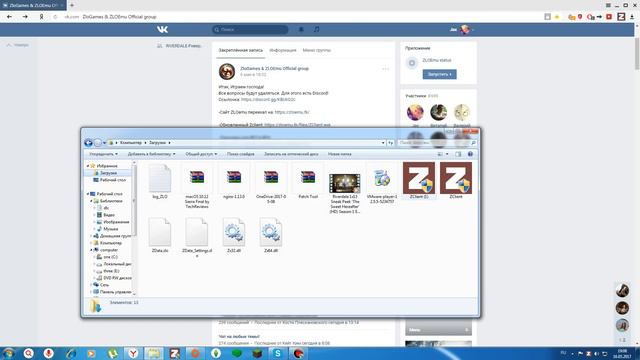Select the Zx64.dll file
Screen dimensions: 640x360
click(x=271, y=235)
